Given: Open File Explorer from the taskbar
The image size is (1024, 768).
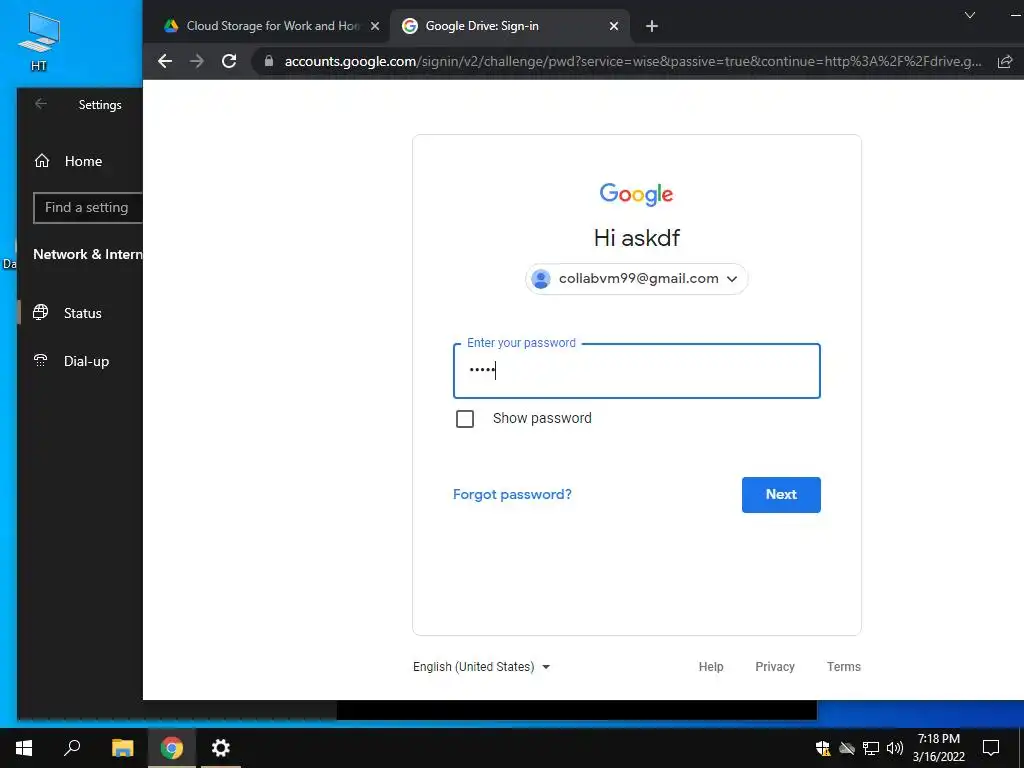Looking at the screenshot, I should 122,748.
